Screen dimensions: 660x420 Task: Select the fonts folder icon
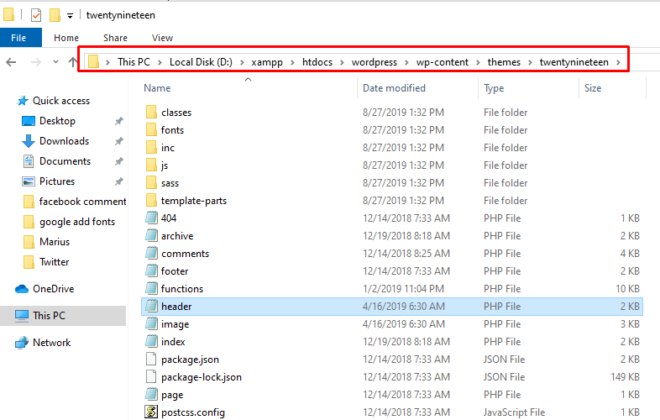pyautogui.click(x=151, y=130)
